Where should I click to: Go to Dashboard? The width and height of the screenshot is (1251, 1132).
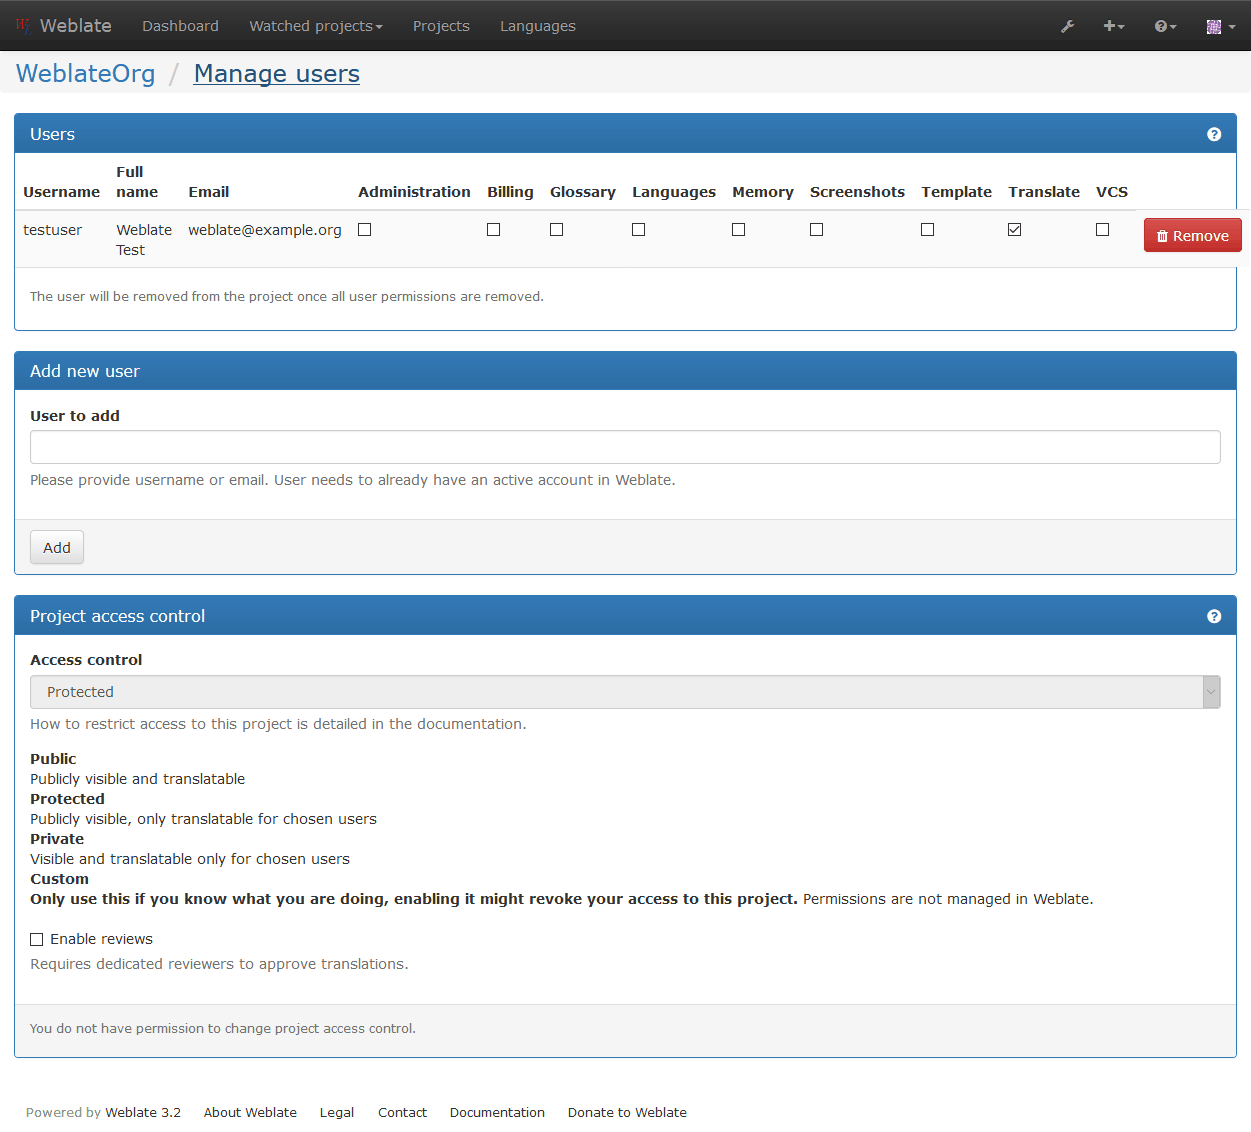[x=180, y=26]
